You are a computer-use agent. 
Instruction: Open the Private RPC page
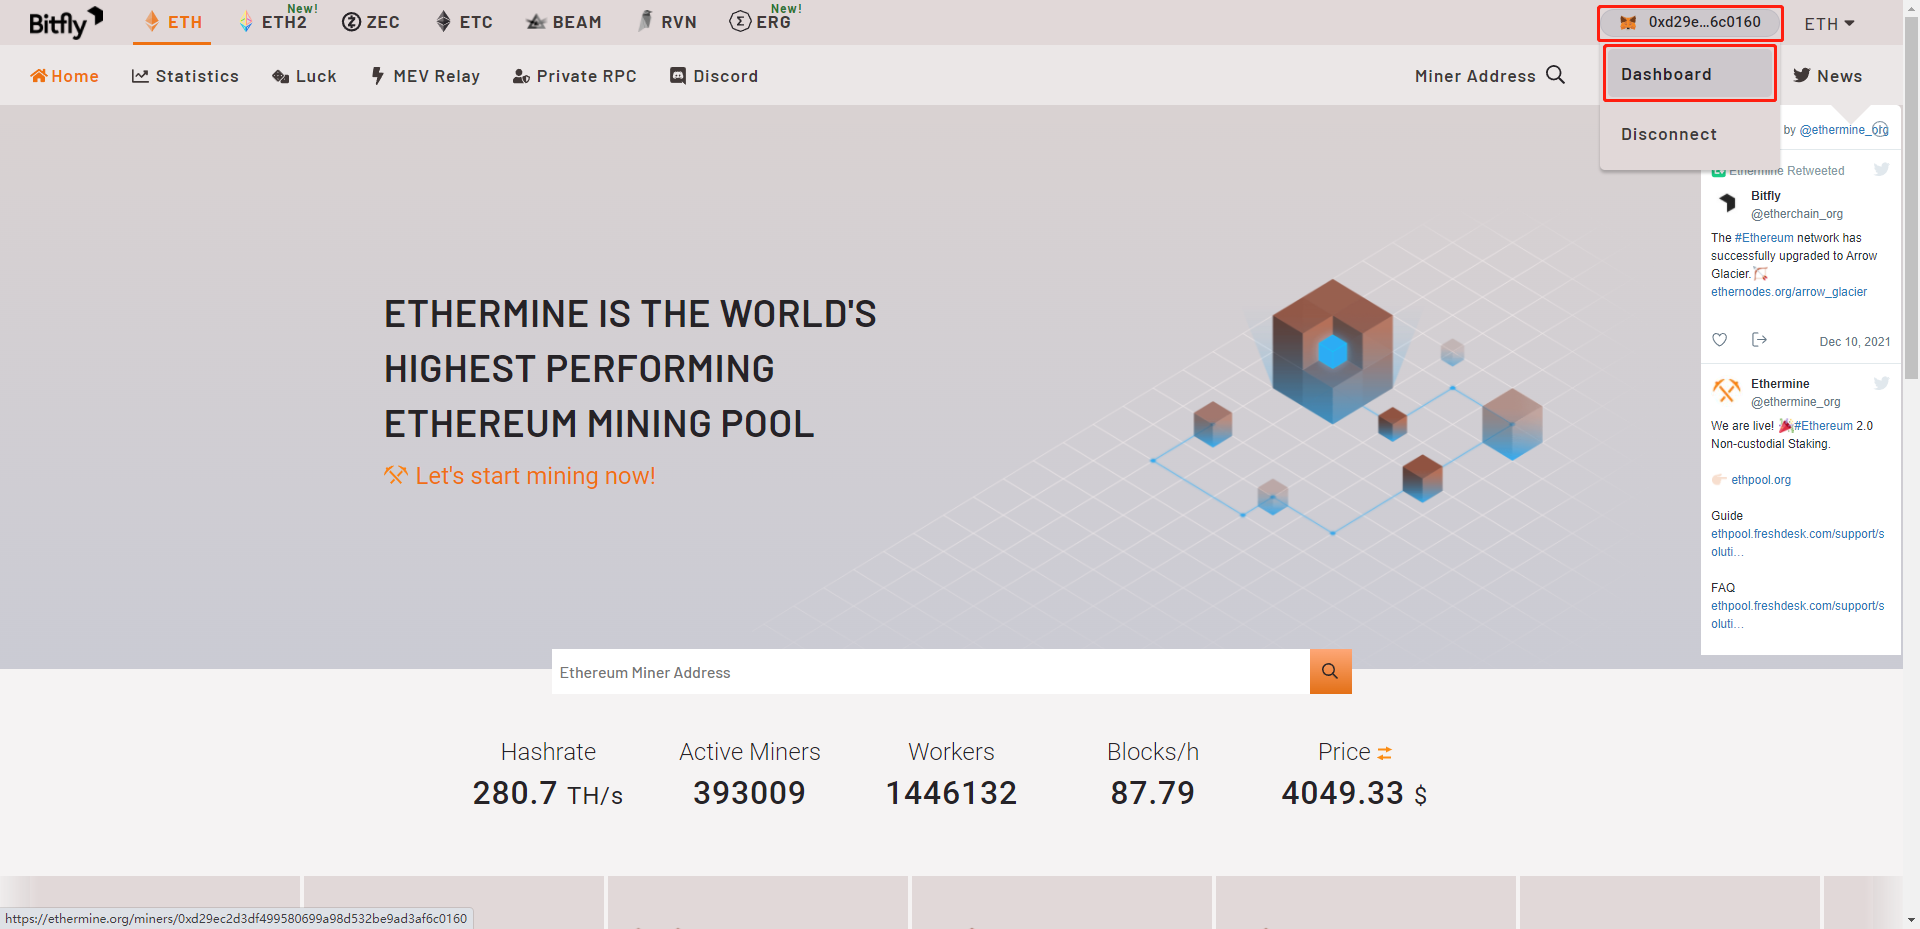click(574, 76)
